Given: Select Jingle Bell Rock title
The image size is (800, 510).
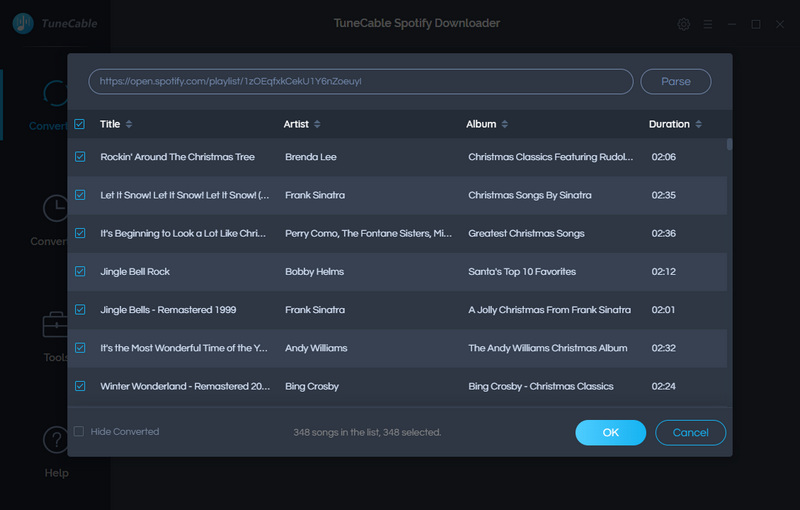Looking at the screenshot, I should (135, 271).
